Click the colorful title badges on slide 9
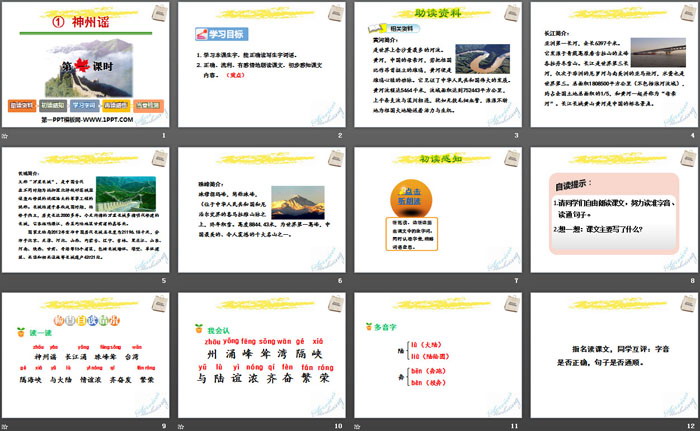Image resolution: width=700 pixels, height=431 pixels. click(x=86, y=320)
